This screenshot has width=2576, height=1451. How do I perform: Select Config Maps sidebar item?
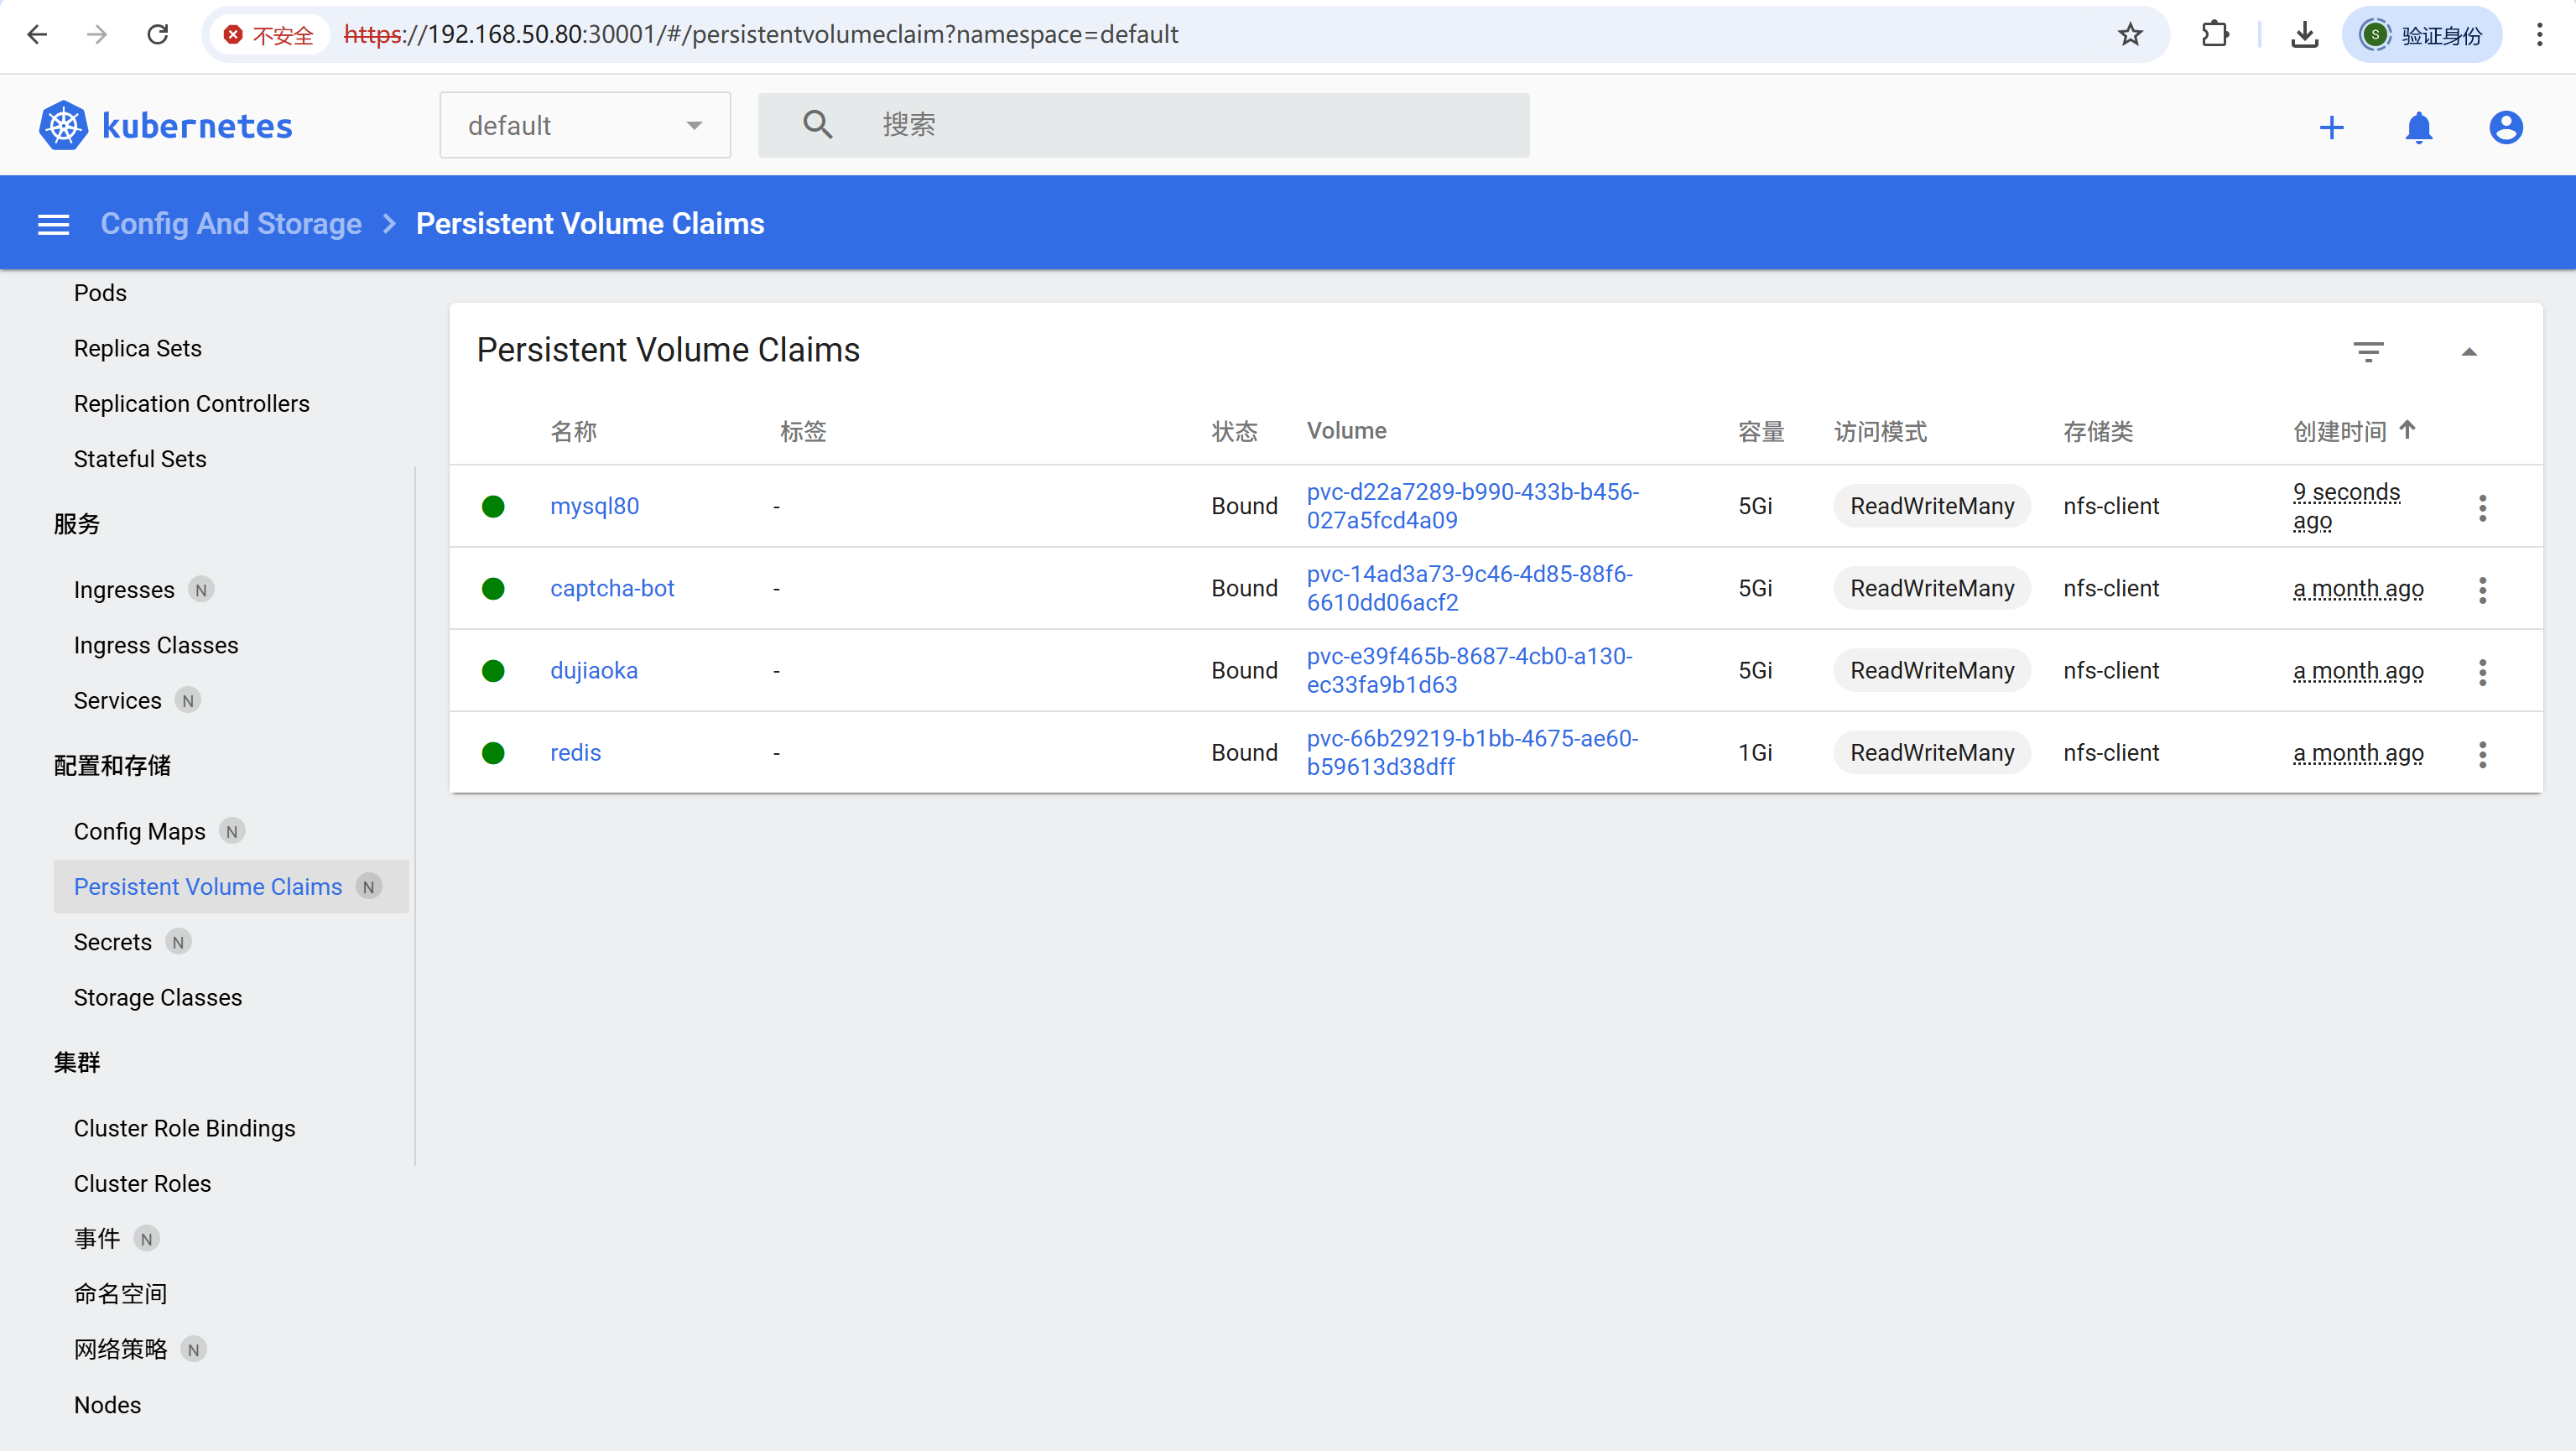click(x=140, y=831)
